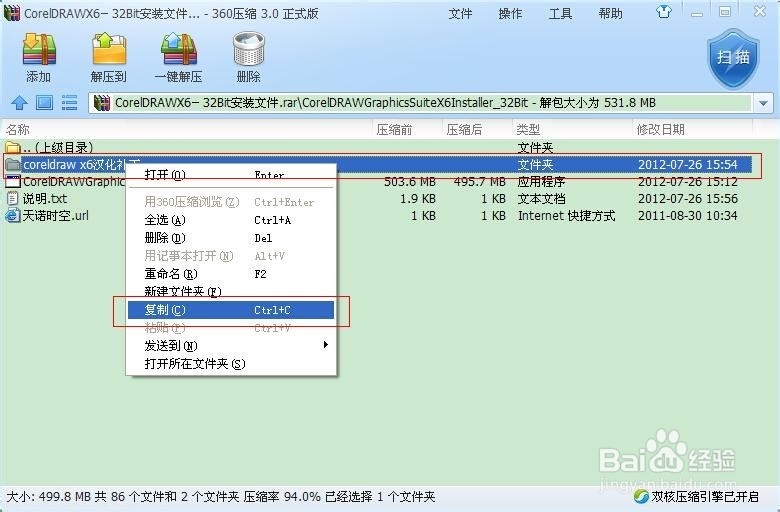Screen dimensions: 780x512
Task: Choose 打开所在文件夹 (S) in the context menu
Action: click(x=231, y=364)
